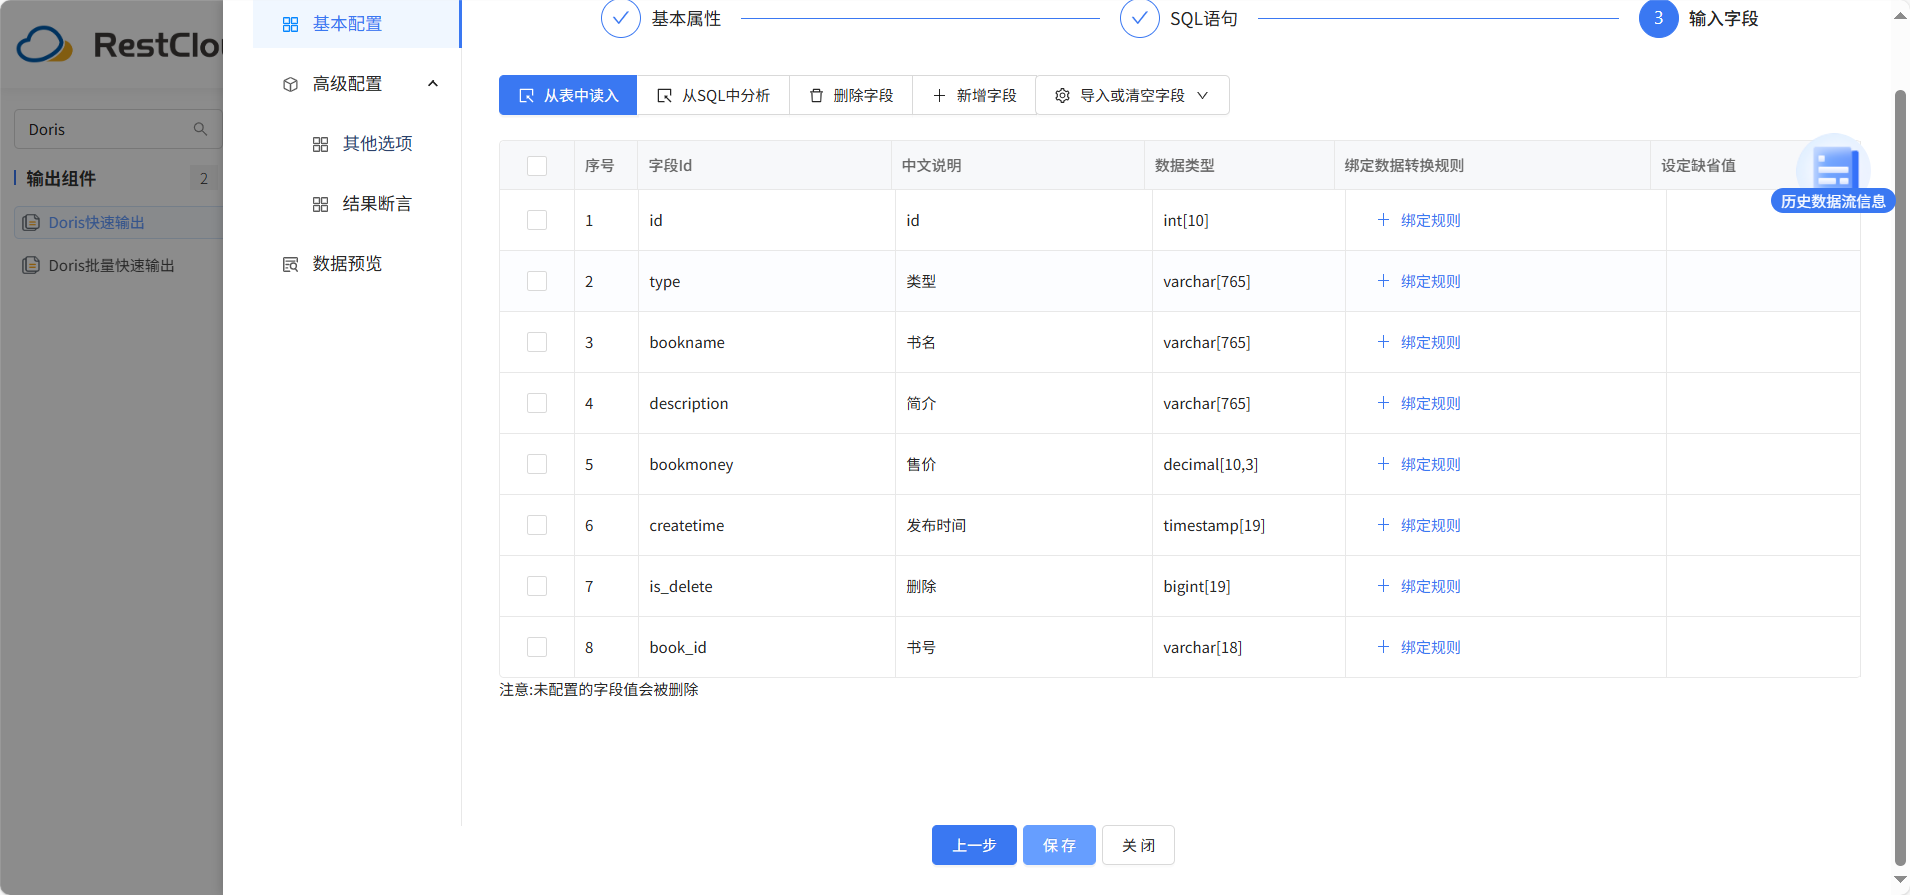The image size is (1910, 895).
Task: Click 绑定规则 link in the book_id row
Action: pos(1419,647)
